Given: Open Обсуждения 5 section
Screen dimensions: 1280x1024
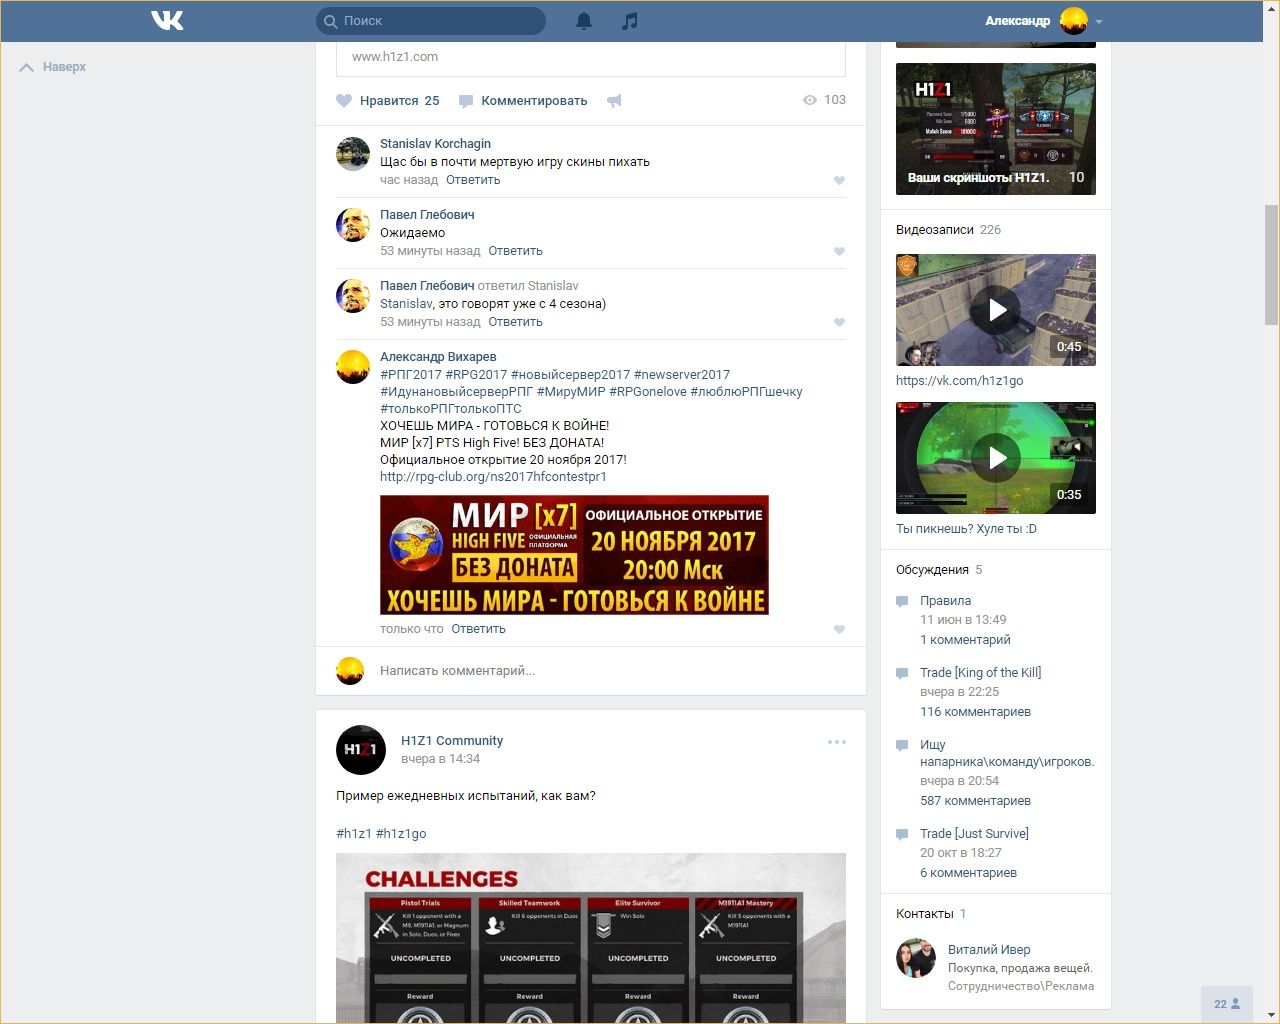Looking at the screenshot, I should tap(939, 569).
